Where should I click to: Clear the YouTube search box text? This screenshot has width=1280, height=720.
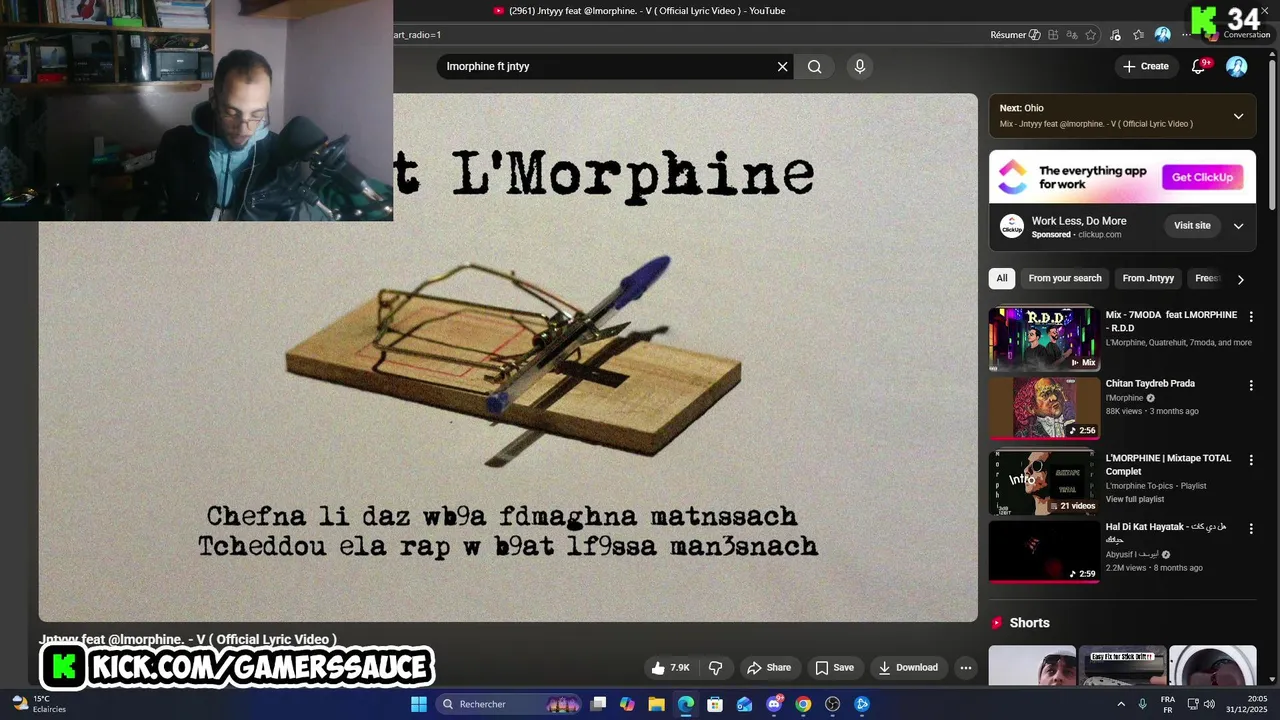[x=782, y=67]
